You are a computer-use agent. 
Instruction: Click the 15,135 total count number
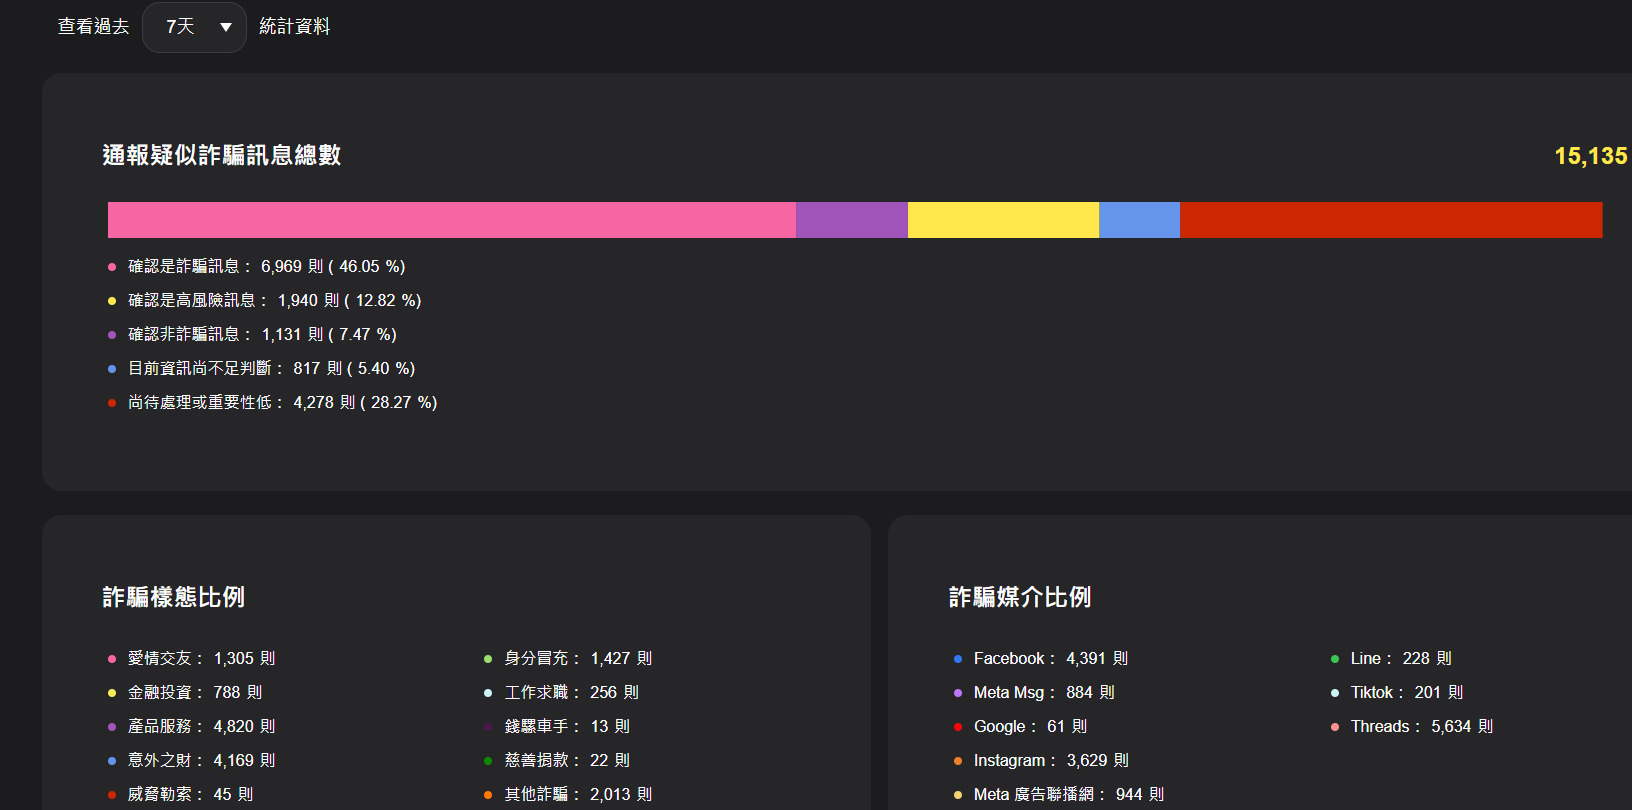(x=1590, y=156)
